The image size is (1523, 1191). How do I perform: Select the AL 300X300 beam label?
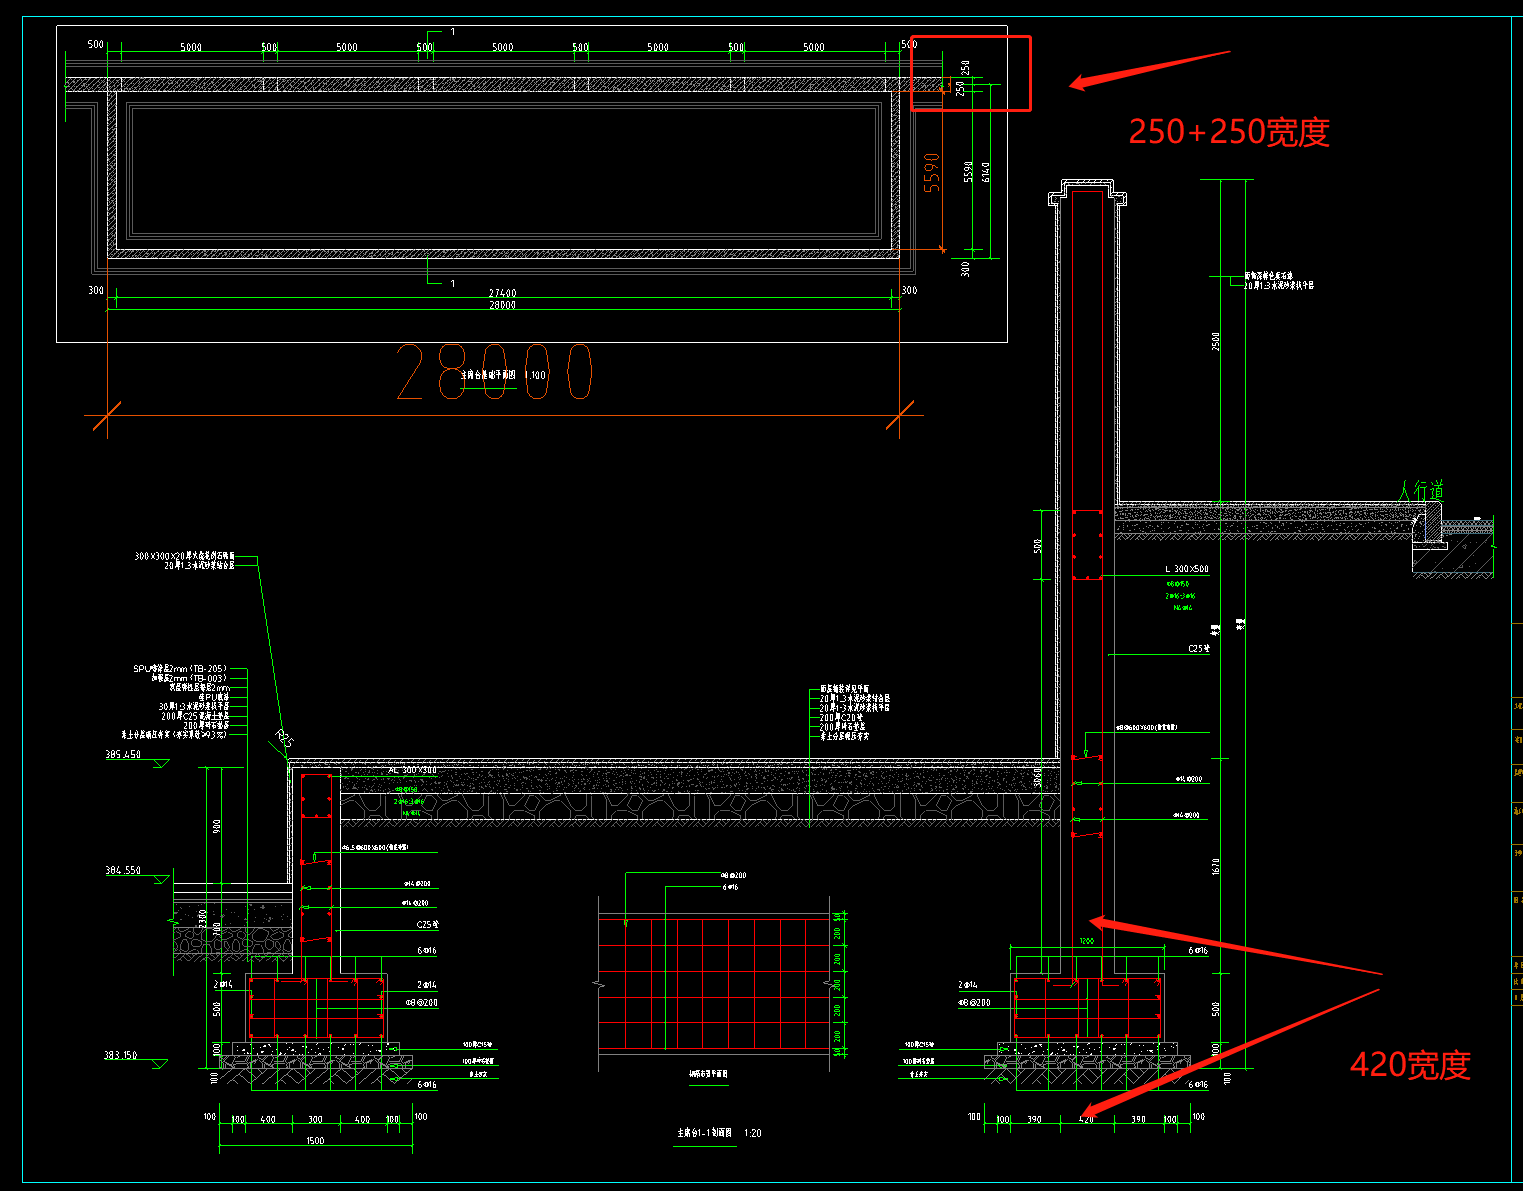[412, 771]
